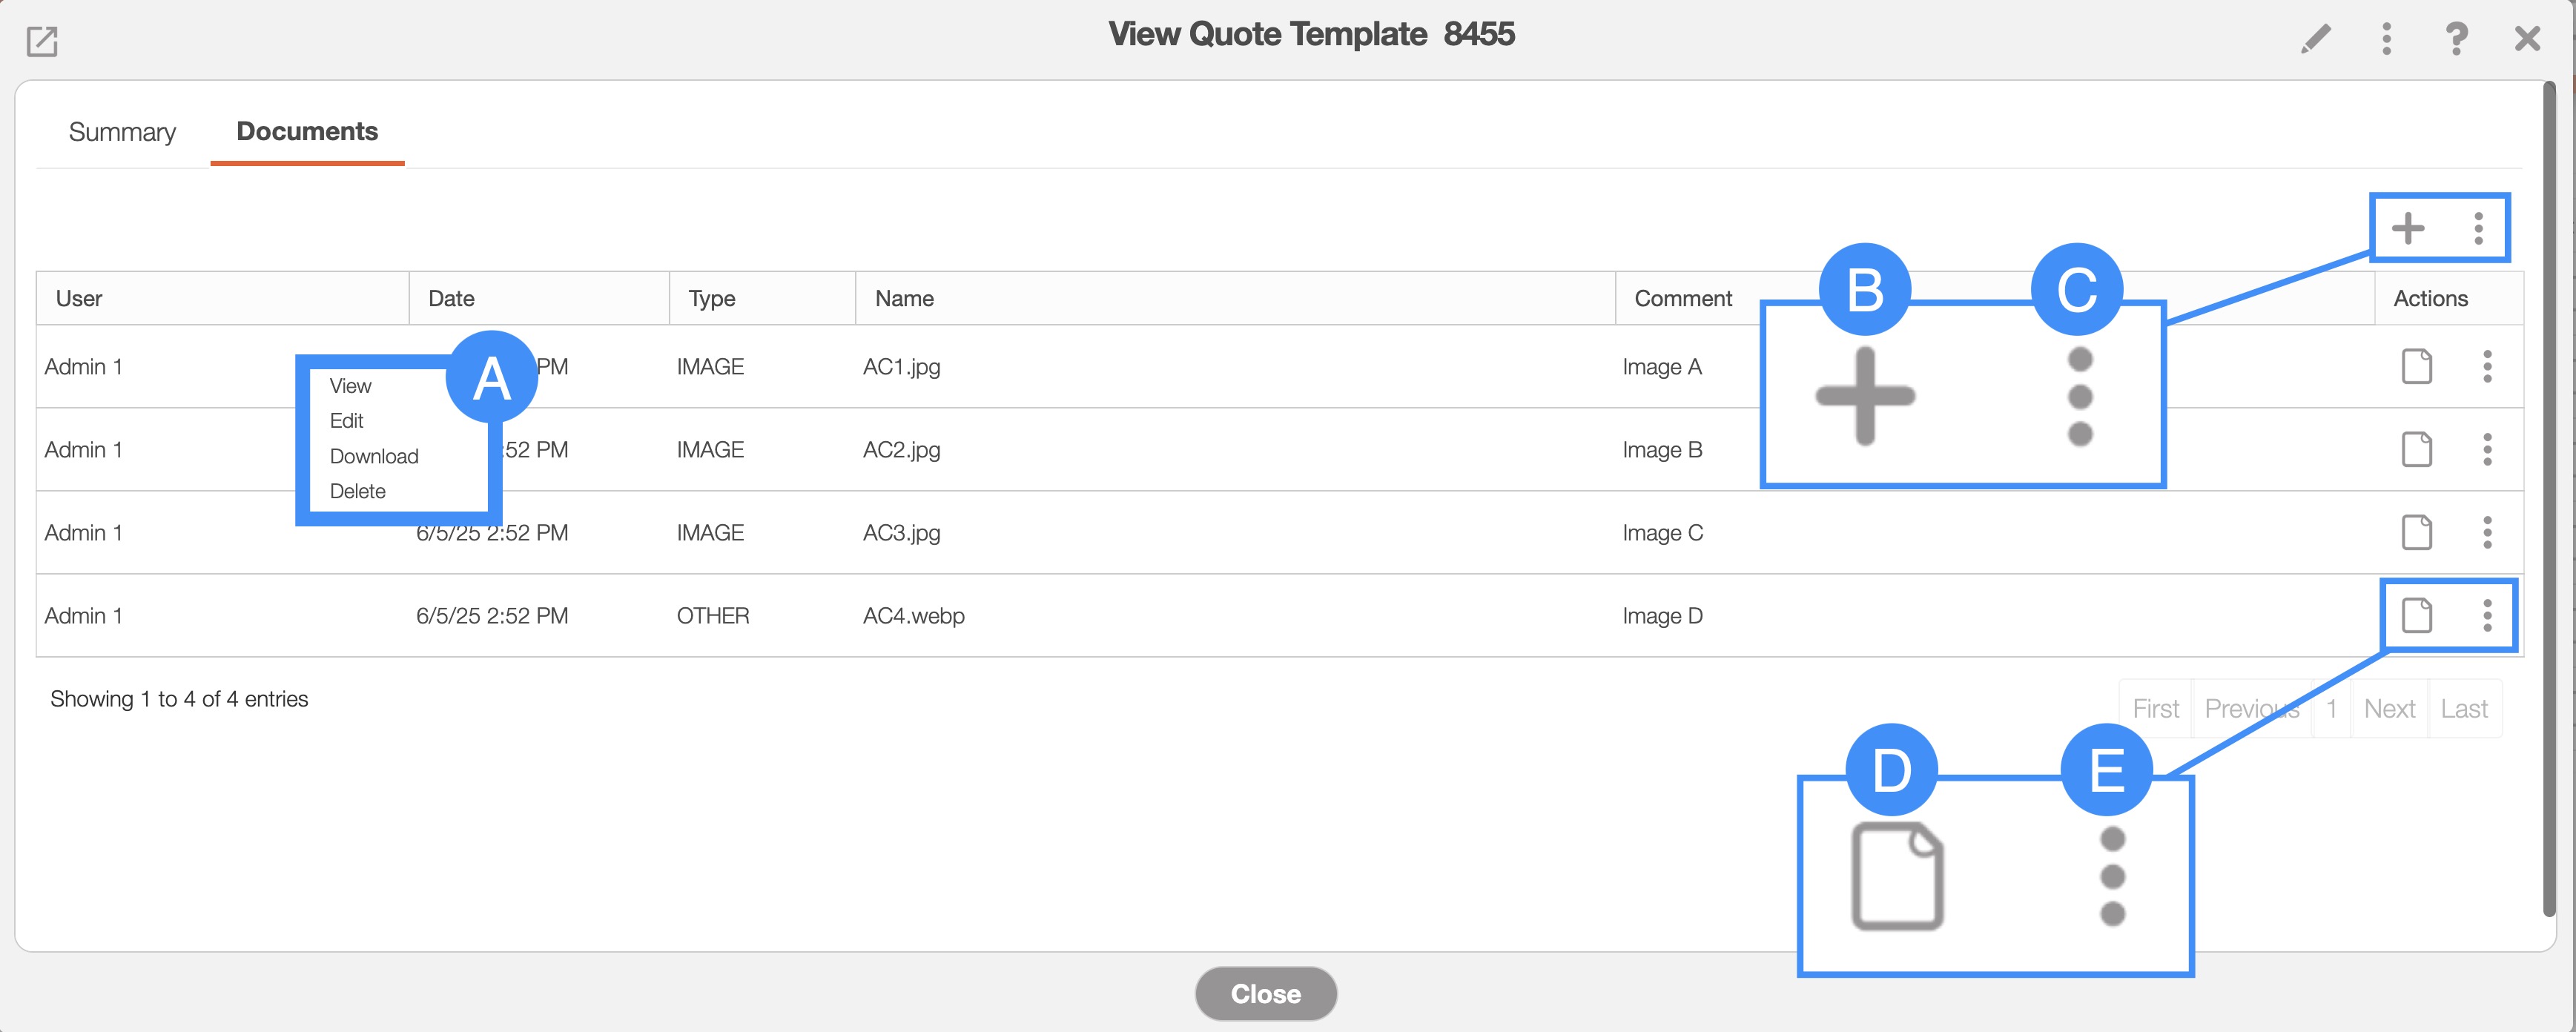Click the pencil edit icon in the header

(x=2315, y=39)
